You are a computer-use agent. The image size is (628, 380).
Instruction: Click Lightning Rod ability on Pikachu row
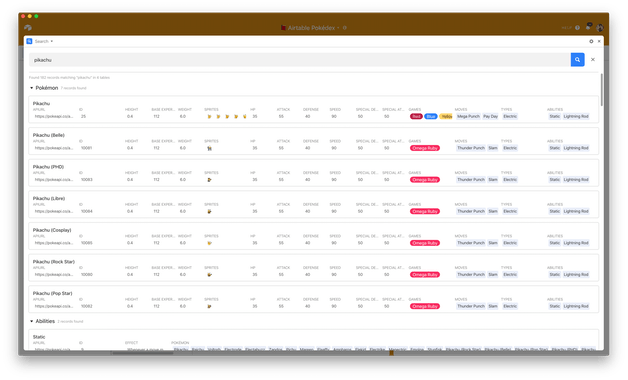pos(576,117)
